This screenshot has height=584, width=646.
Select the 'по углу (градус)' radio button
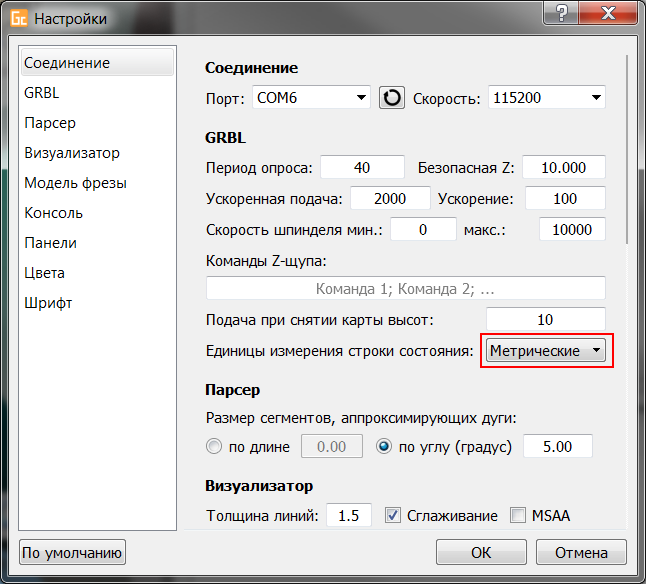384,446
